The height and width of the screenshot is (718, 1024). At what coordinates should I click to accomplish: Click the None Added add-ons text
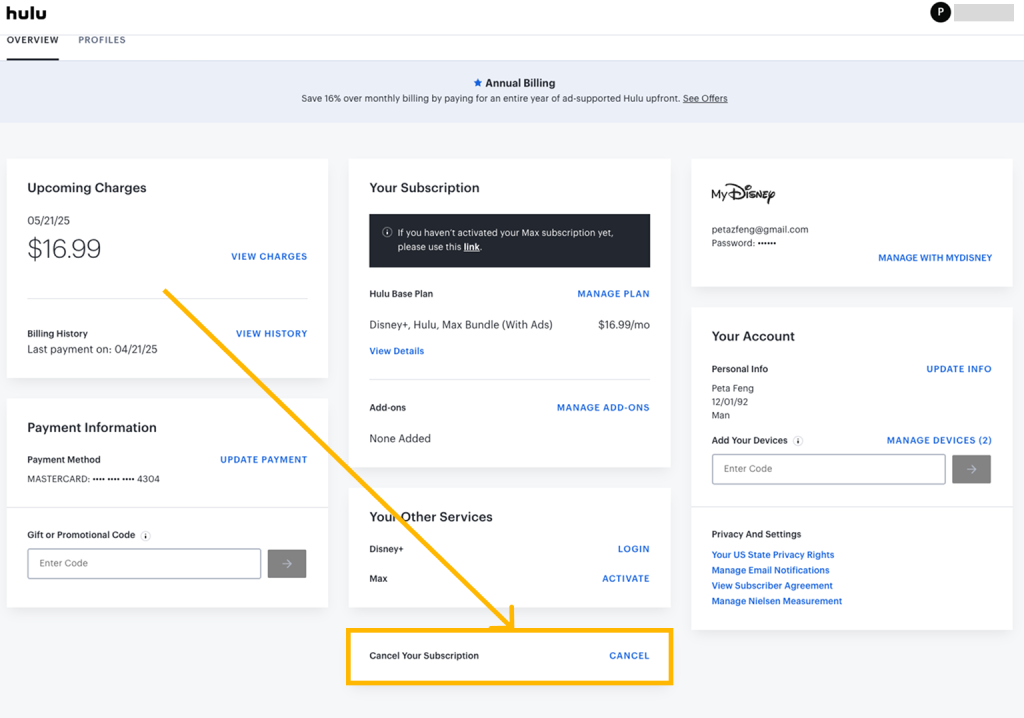coord(400,438)
